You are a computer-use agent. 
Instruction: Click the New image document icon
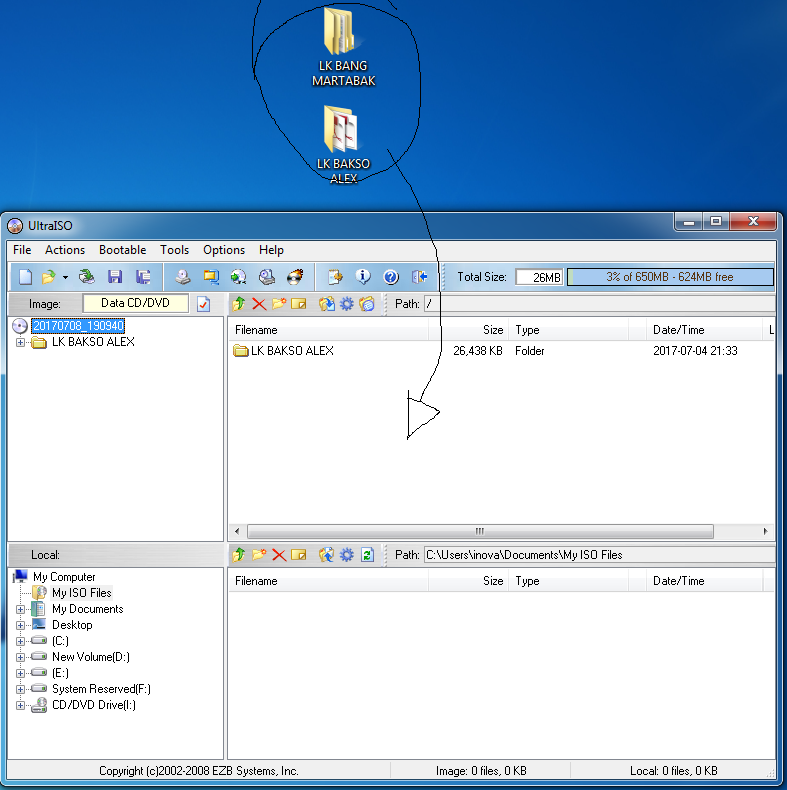point(25,277)
